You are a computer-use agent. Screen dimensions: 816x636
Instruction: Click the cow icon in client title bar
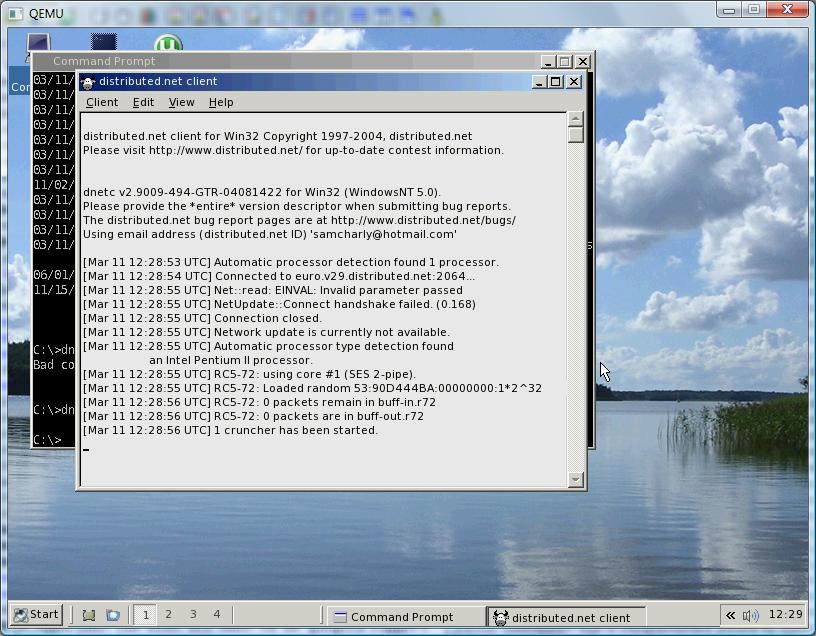click(x=88, y=82)
